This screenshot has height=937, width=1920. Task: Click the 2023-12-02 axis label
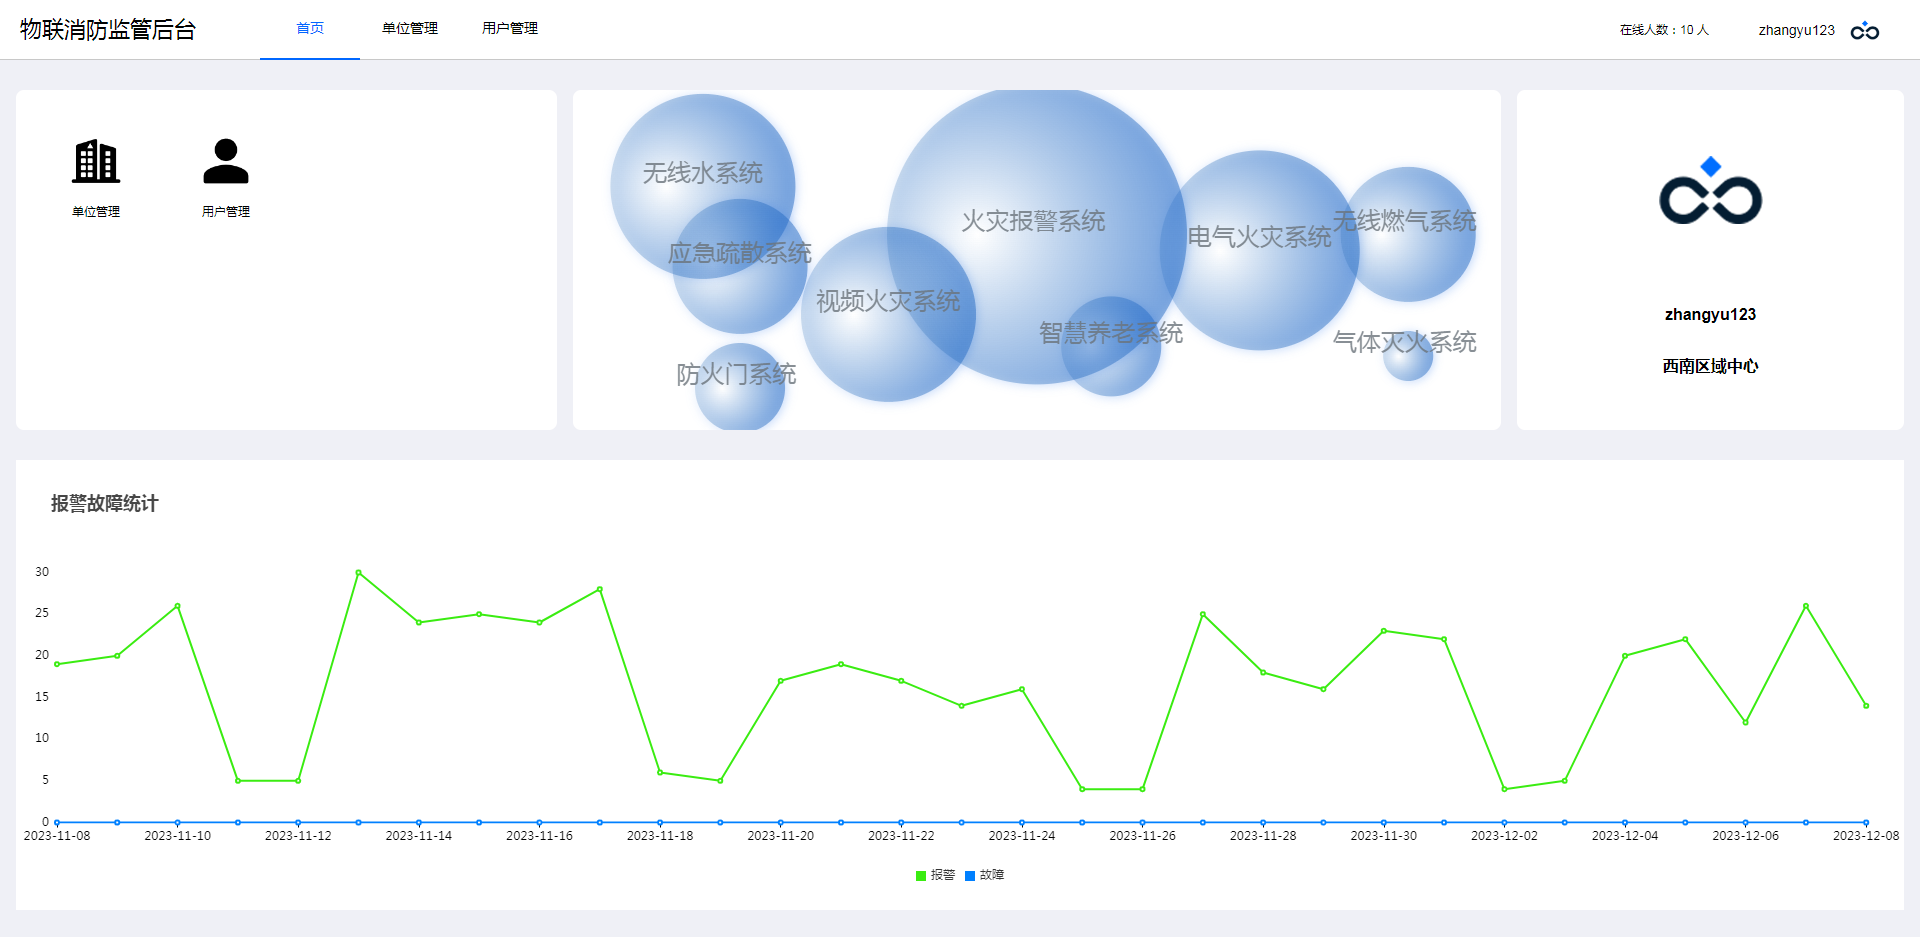[1505, 836]
